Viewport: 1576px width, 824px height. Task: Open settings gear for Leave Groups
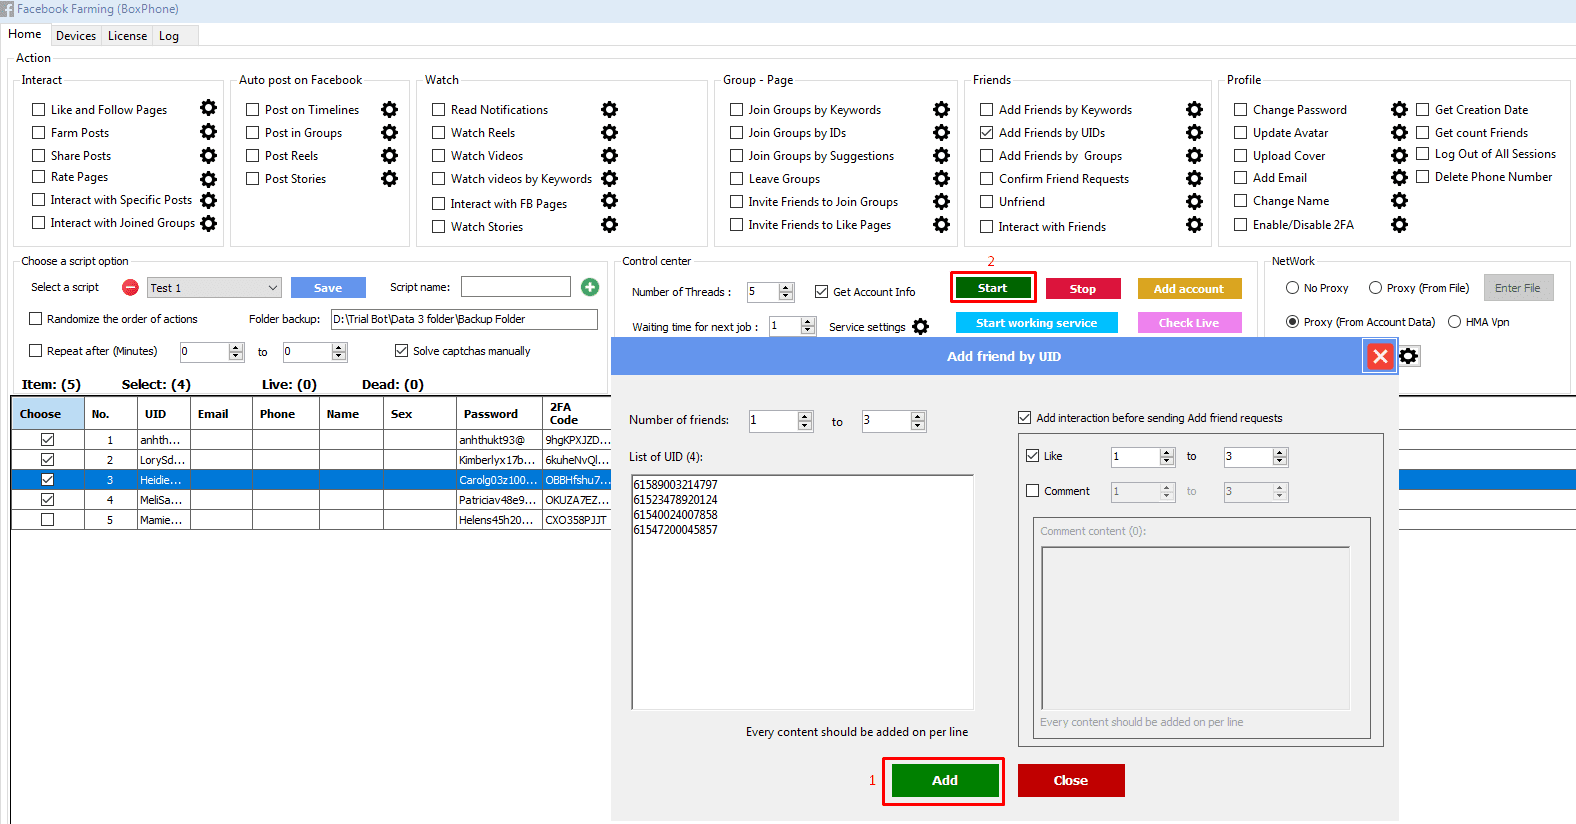941,178
